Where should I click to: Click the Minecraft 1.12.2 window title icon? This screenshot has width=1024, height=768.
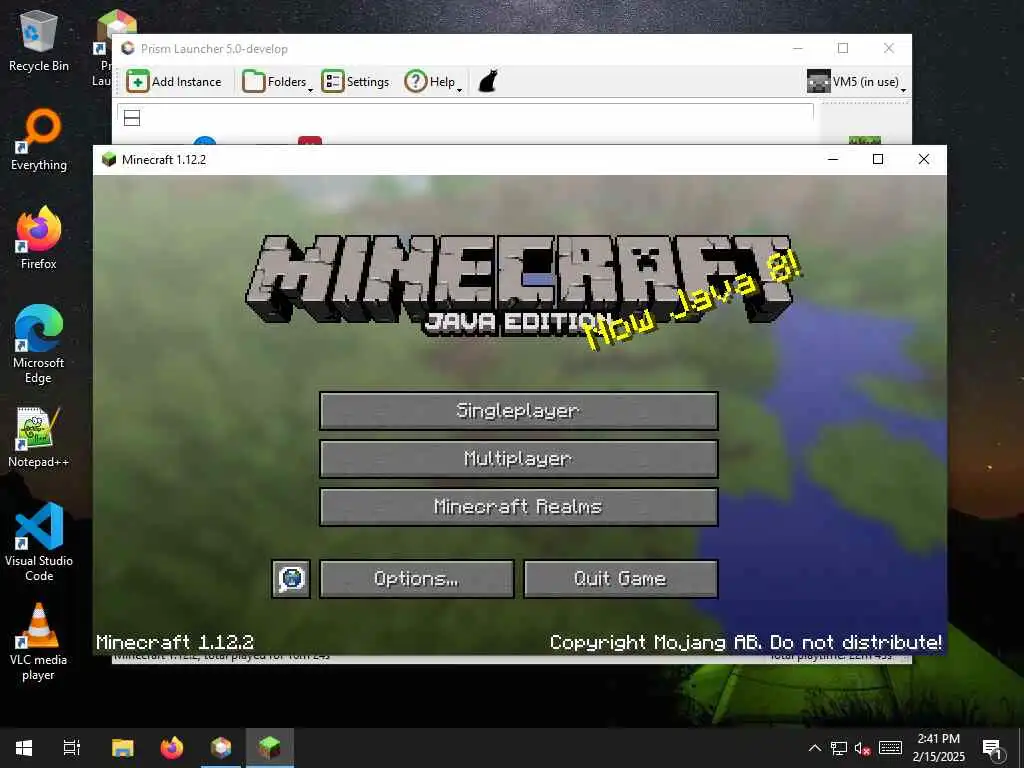tap(109, 159)
